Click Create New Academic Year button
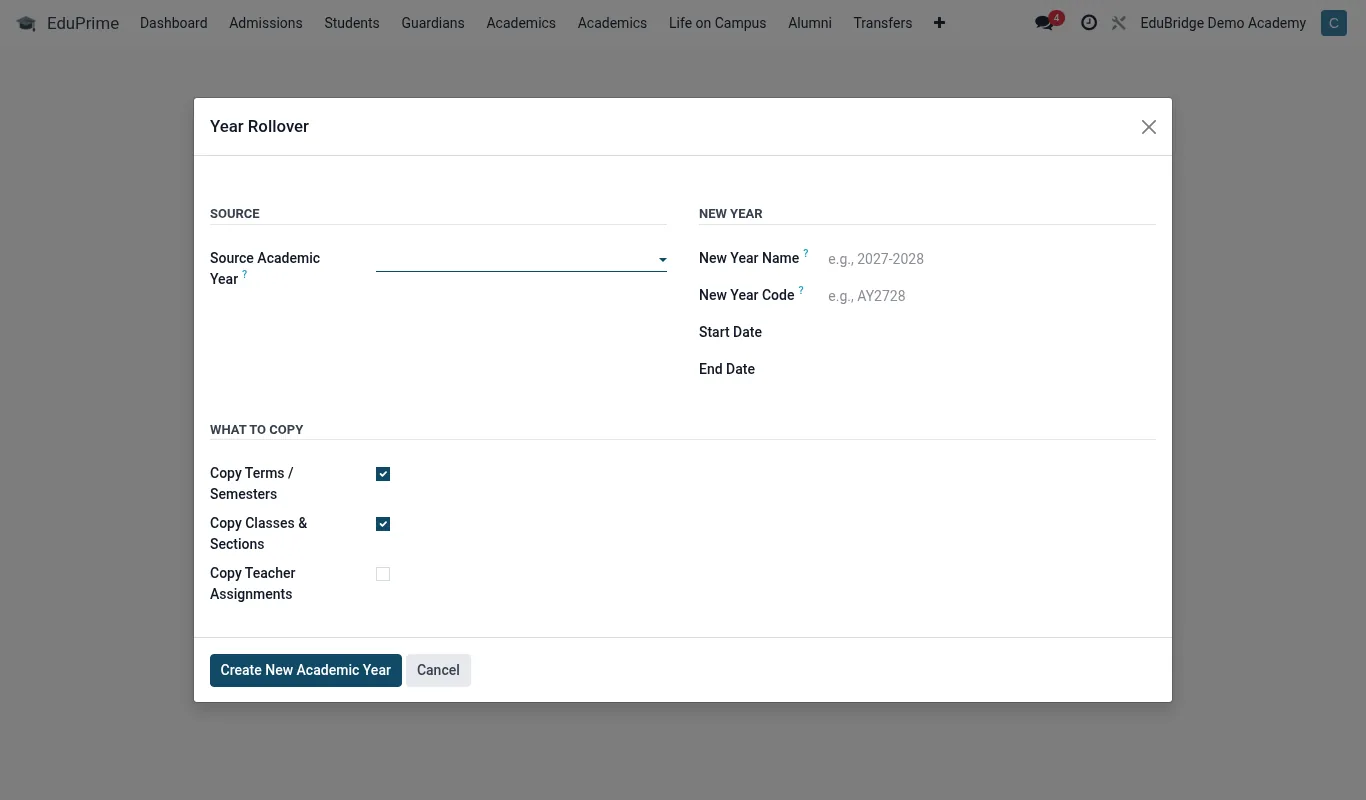Screen dimensions: 1366x800 (x=306, y=670)
